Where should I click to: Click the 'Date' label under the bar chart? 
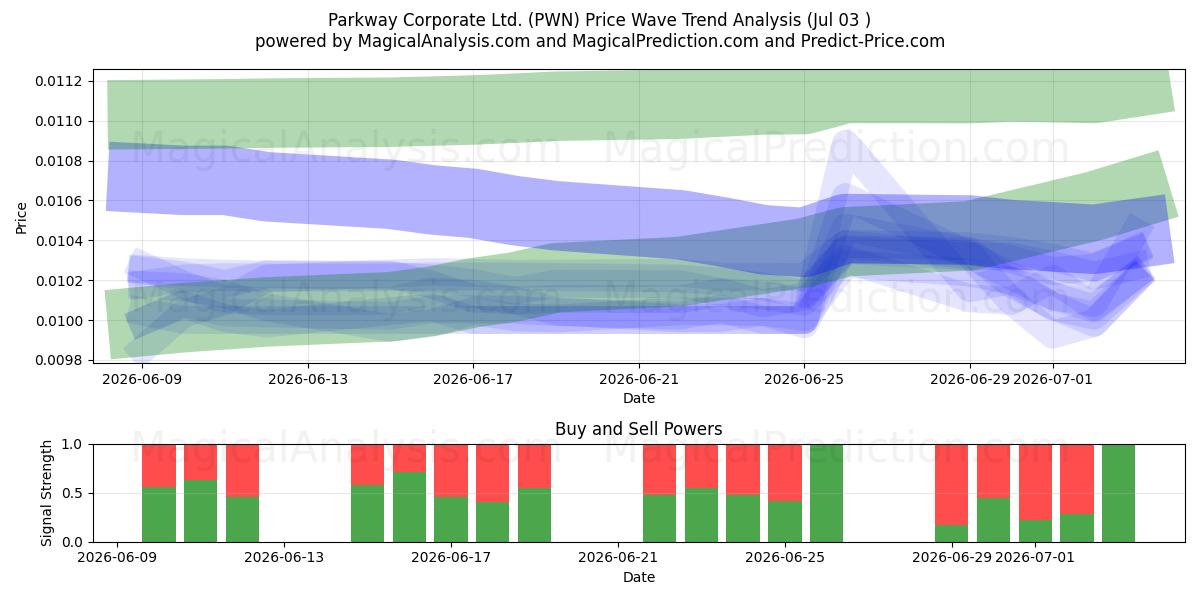click(639, 577)
